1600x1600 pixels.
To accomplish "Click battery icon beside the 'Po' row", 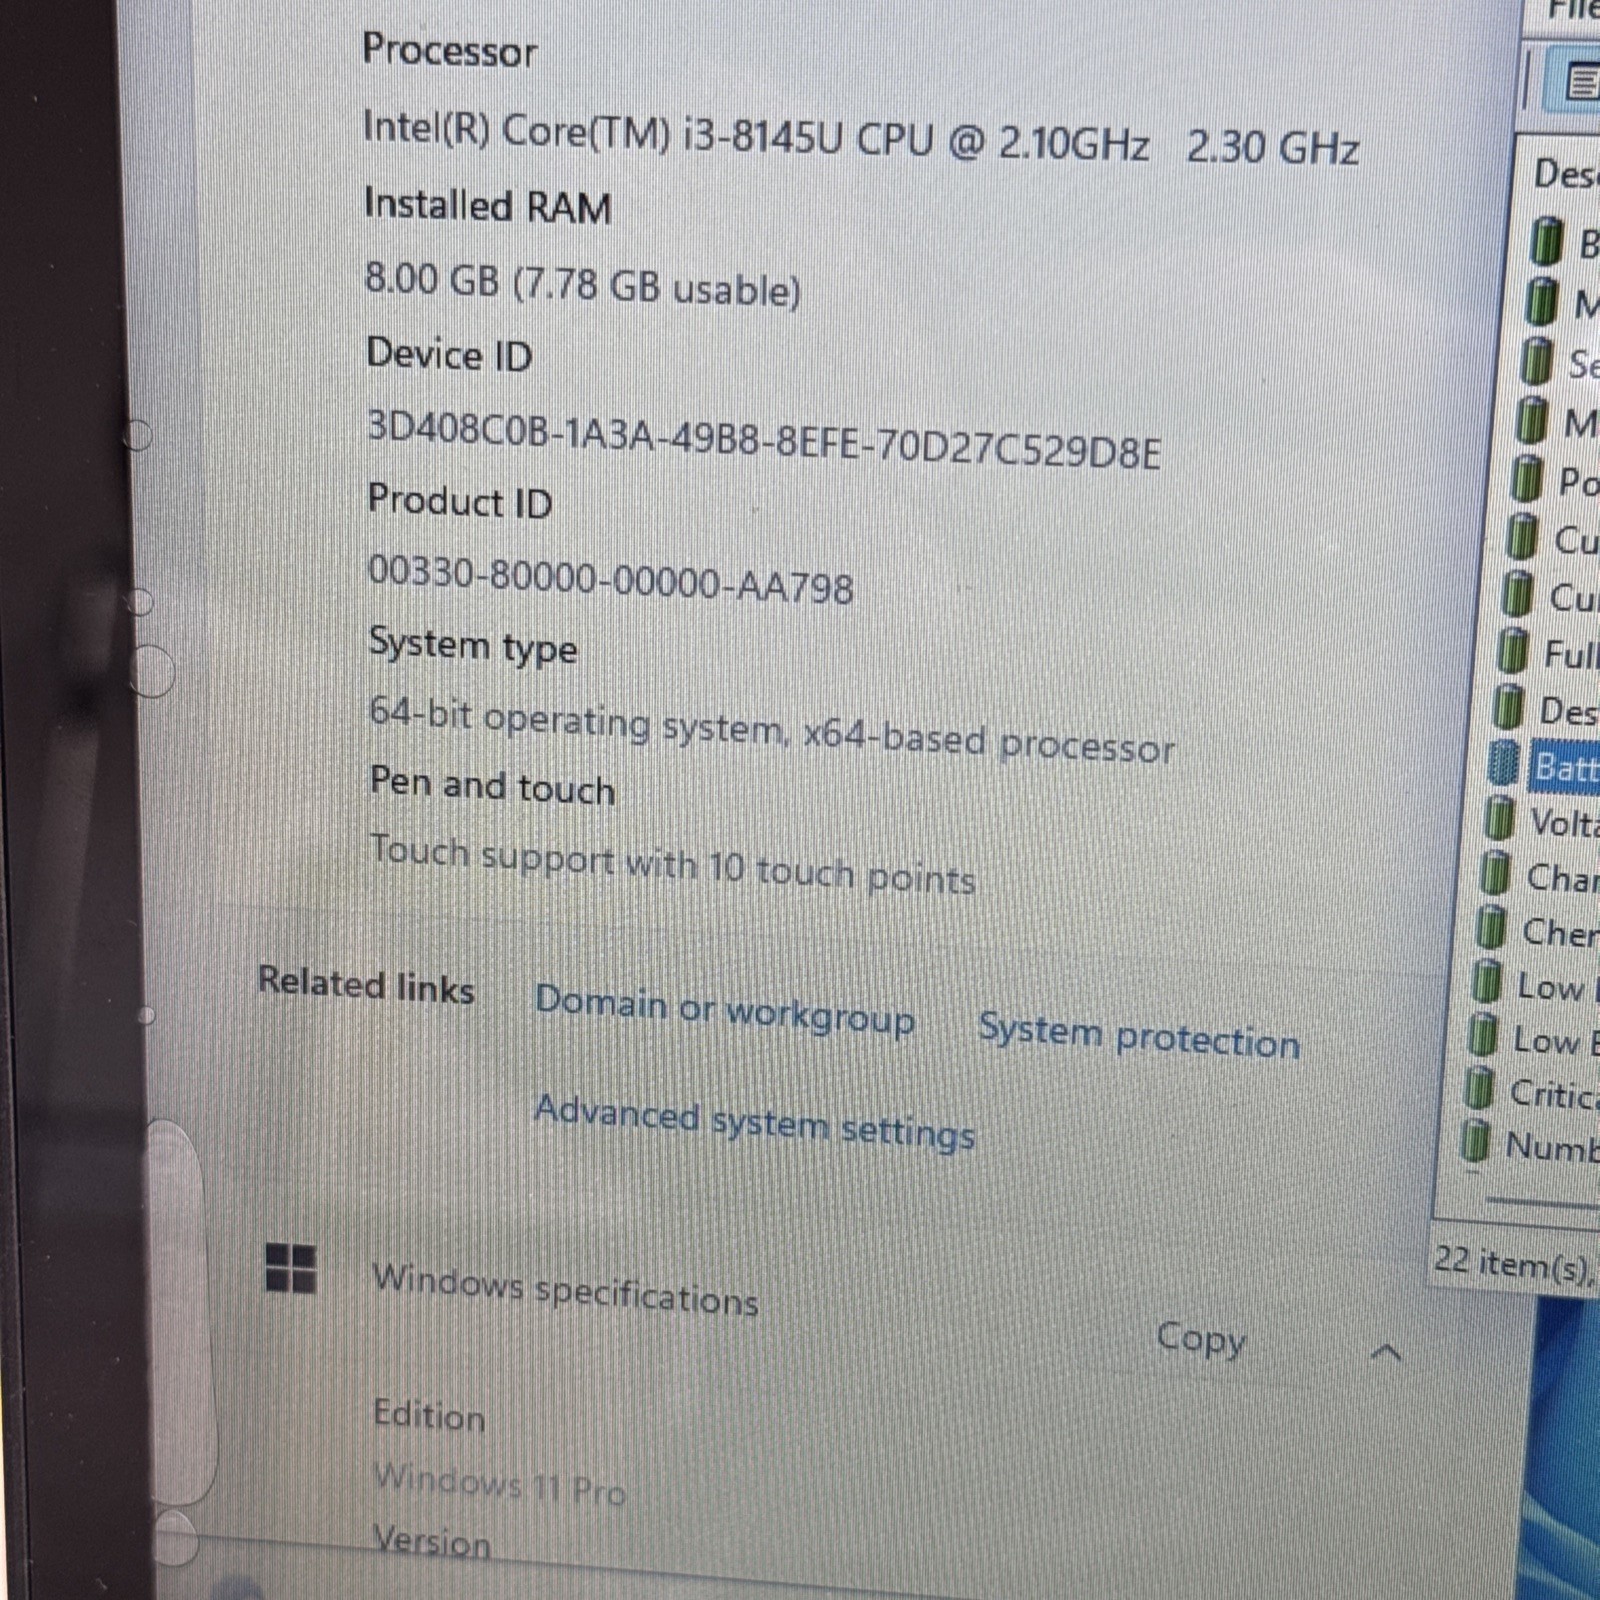I will click(1527, 479).
